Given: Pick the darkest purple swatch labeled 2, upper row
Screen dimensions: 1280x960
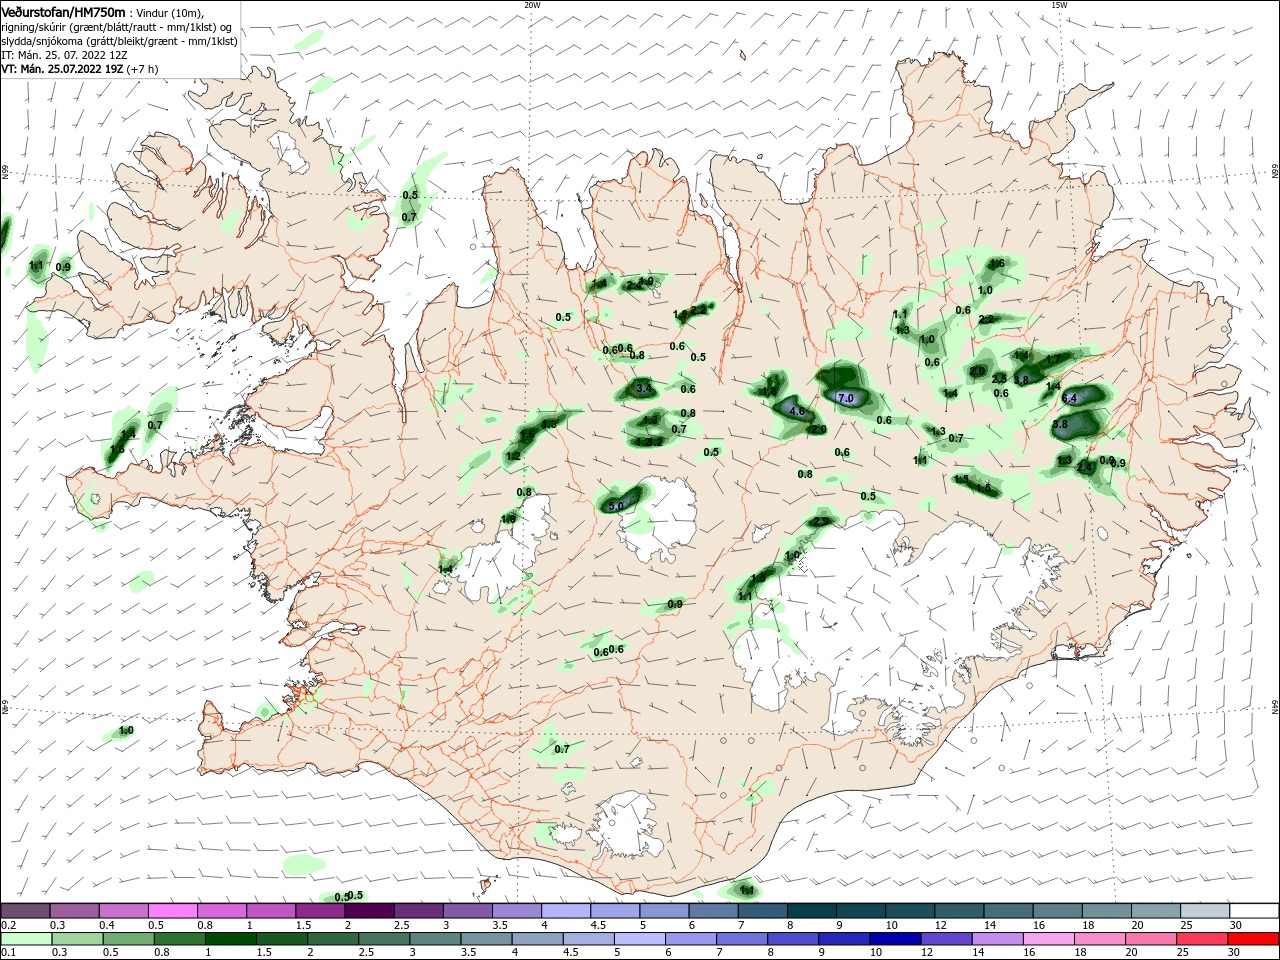Looking at the screenshot, I should click(x=369, y=911).
